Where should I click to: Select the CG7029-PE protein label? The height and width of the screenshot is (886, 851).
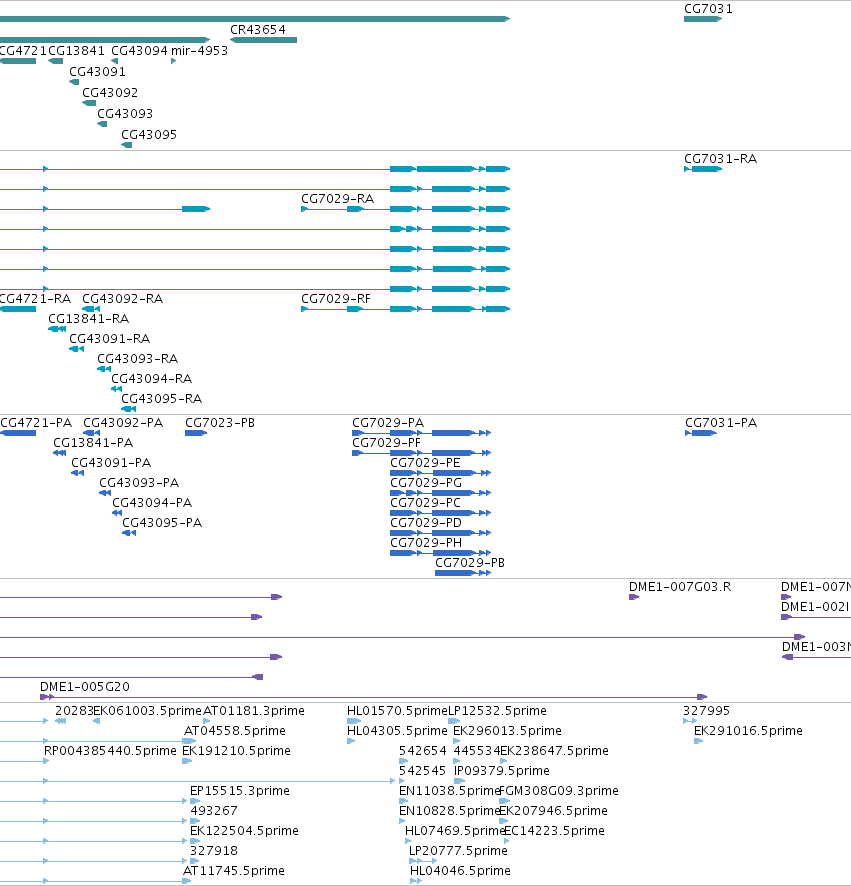click(x=425, y=463)
